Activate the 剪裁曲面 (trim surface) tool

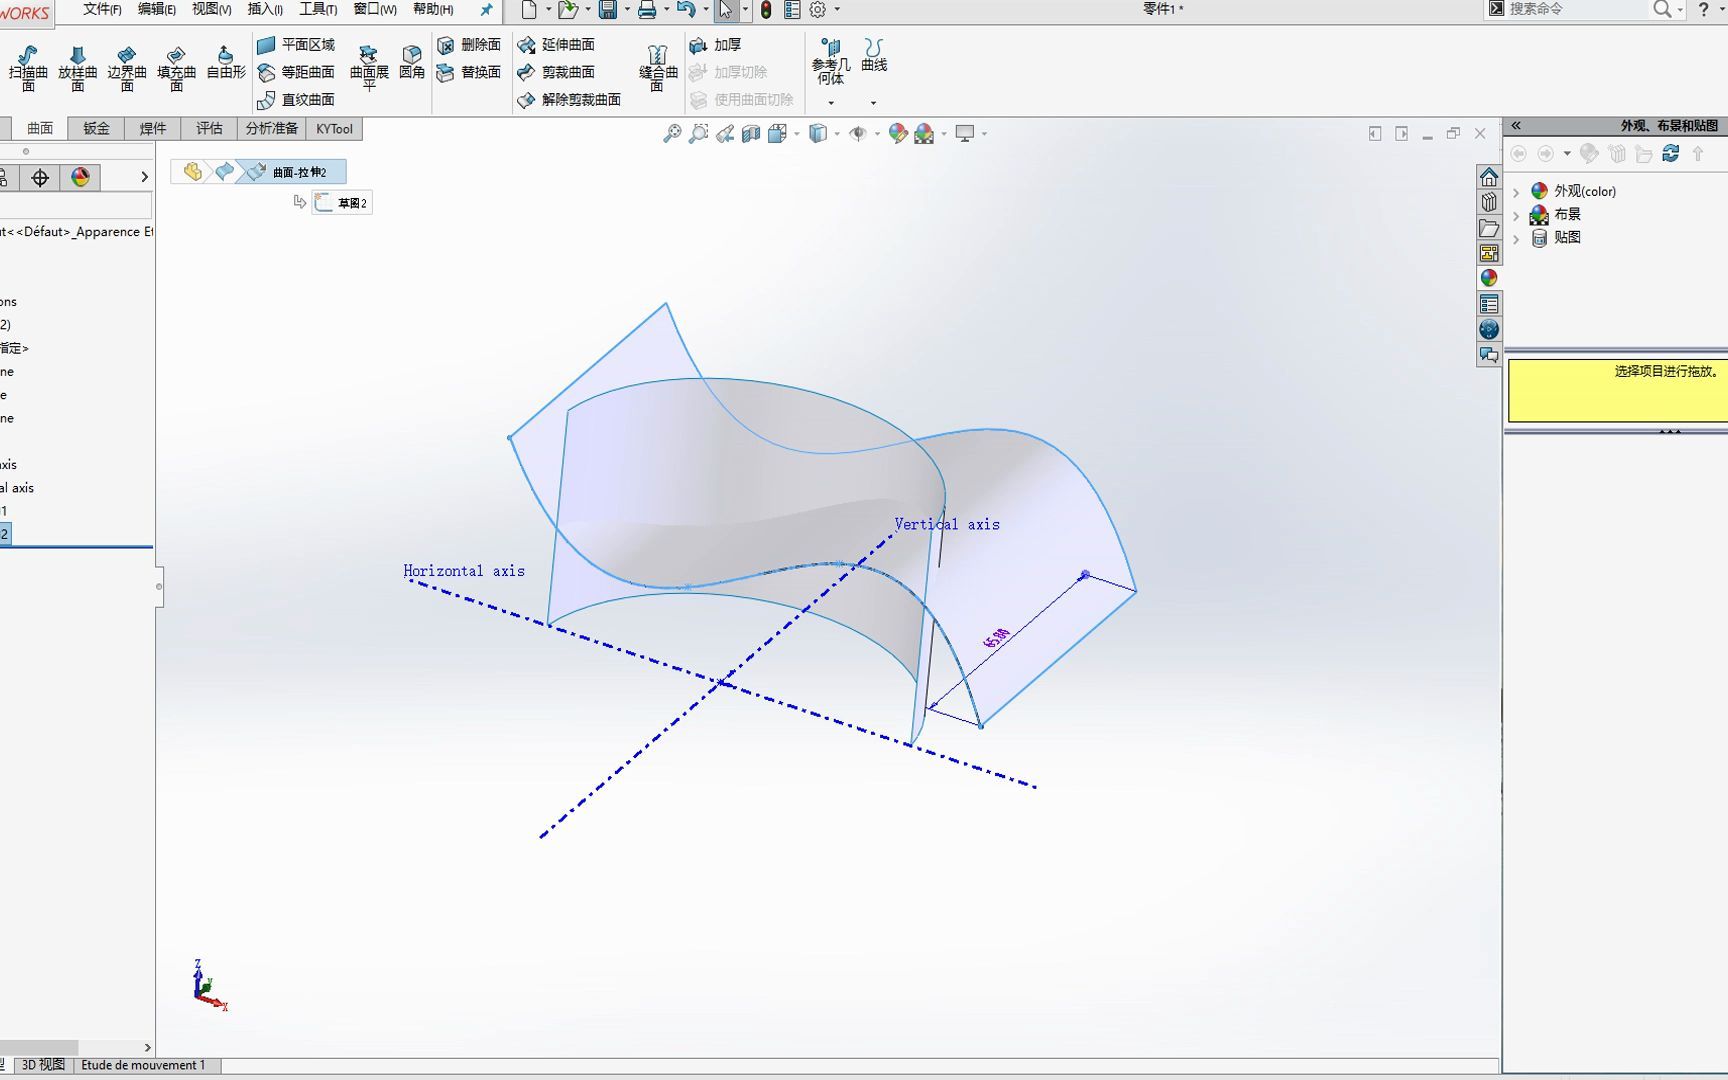(x=560, y=72)
